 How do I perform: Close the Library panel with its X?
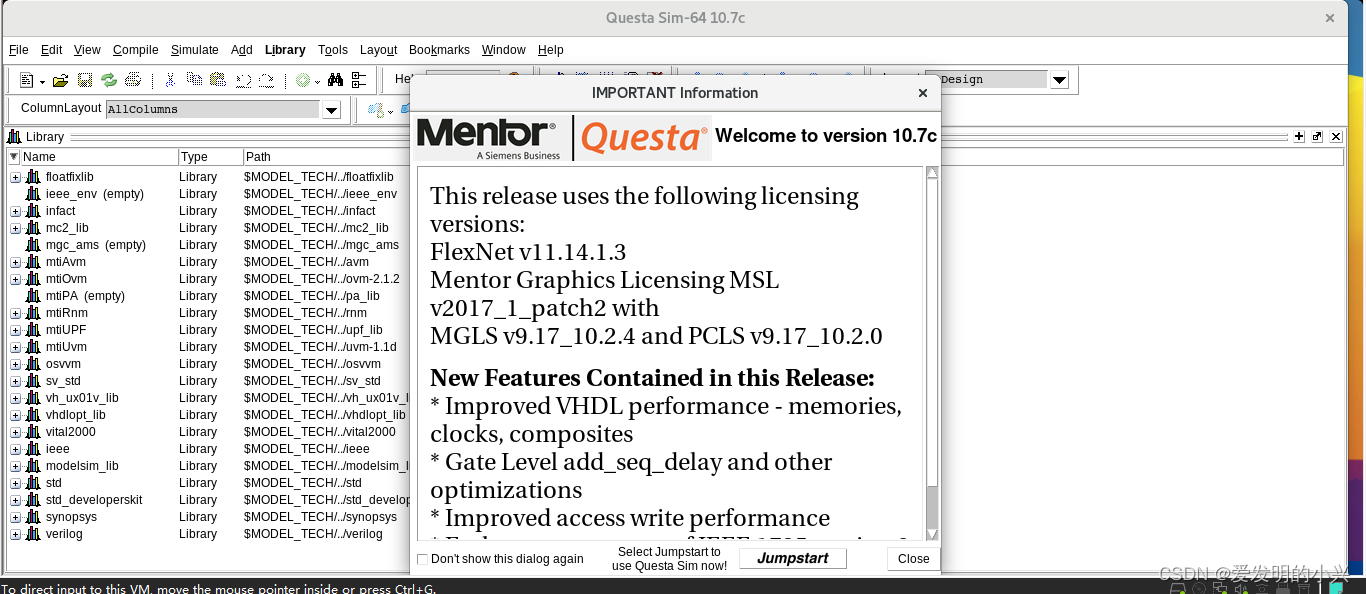coord(1336,136)
